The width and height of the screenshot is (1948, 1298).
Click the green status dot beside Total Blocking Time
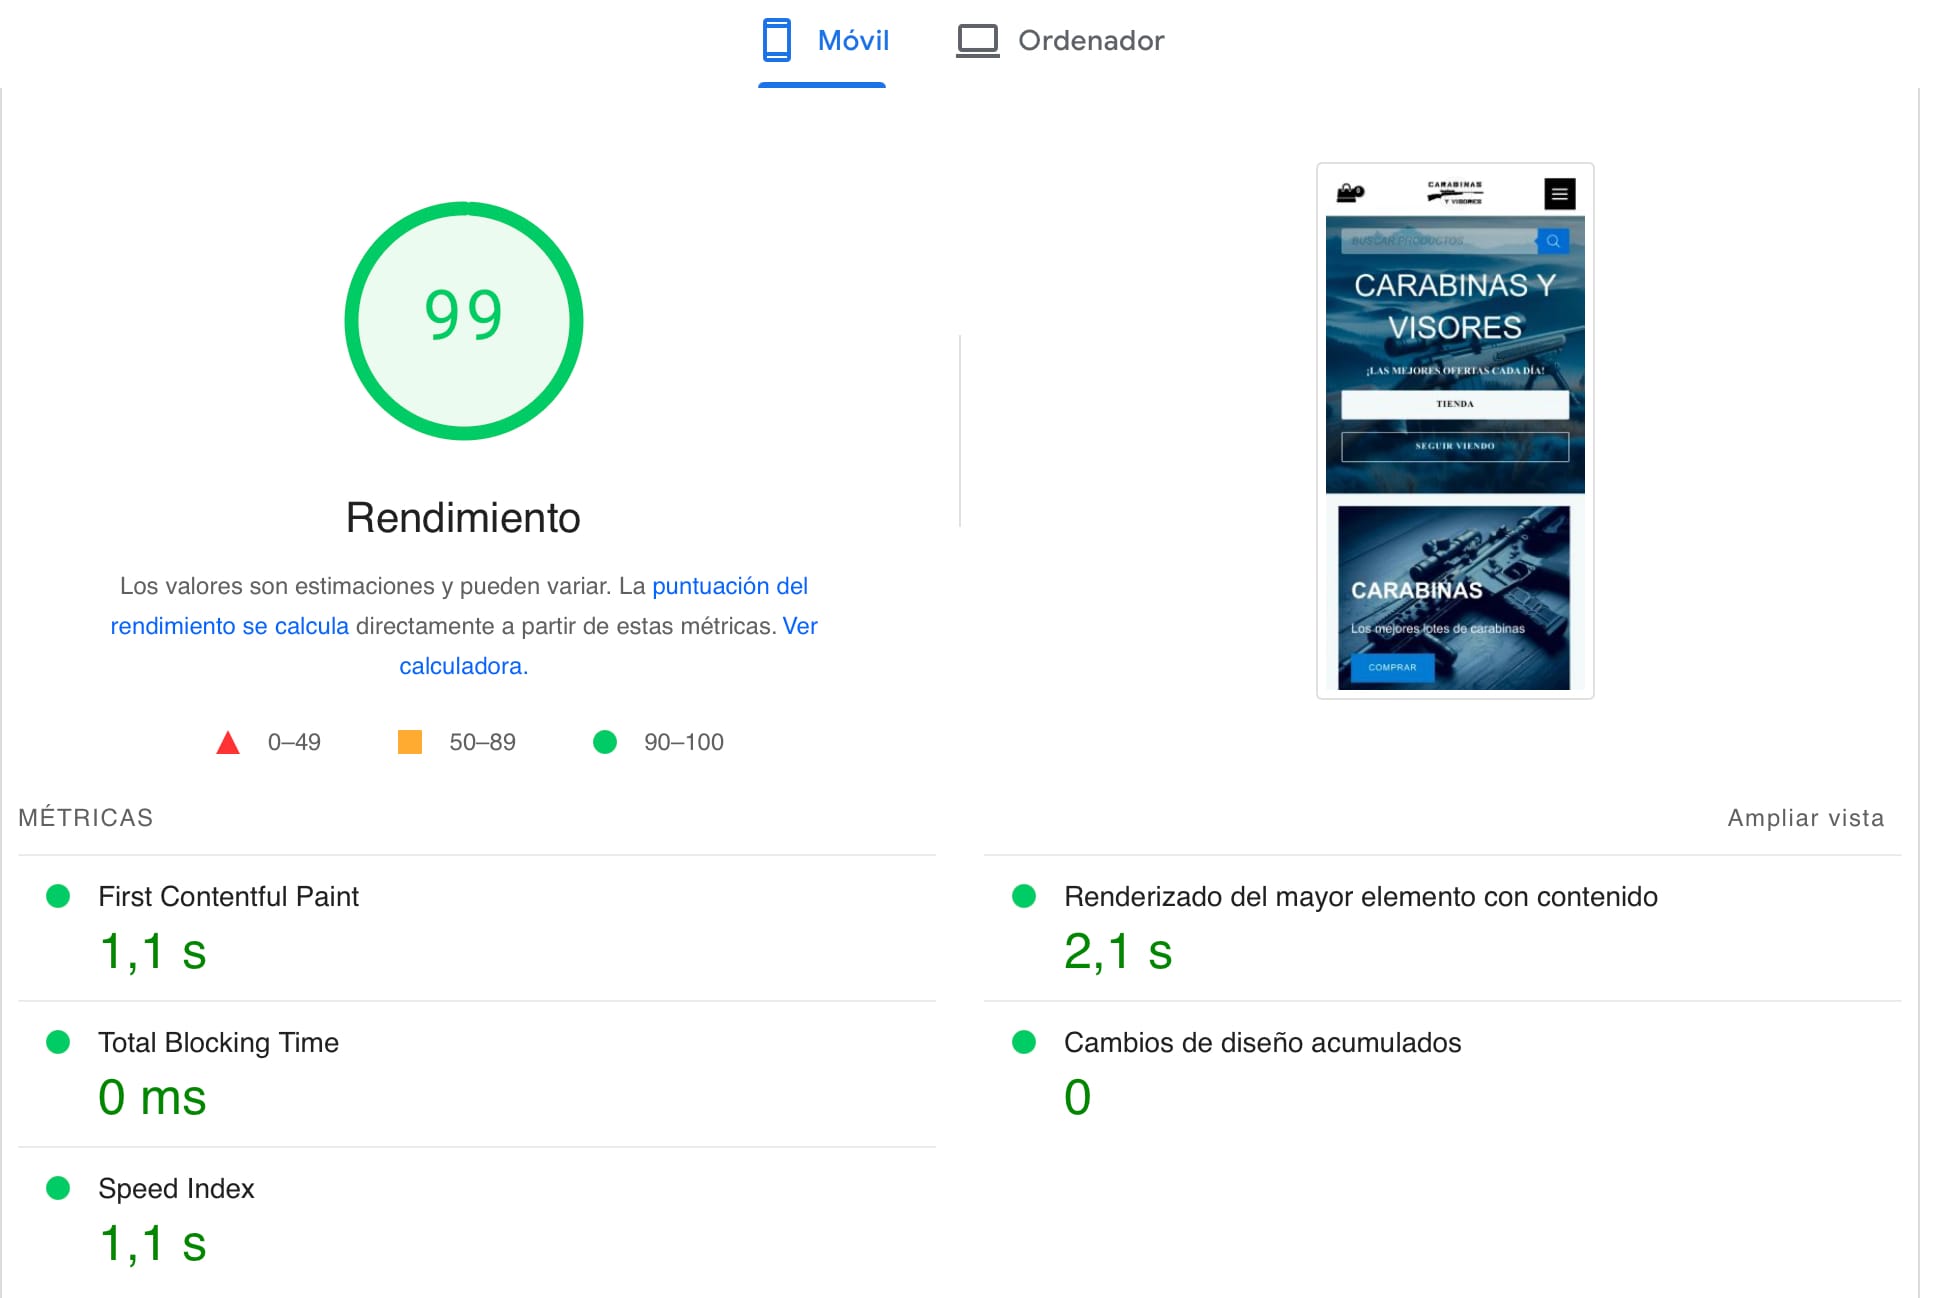click(x=60, y=1043)
